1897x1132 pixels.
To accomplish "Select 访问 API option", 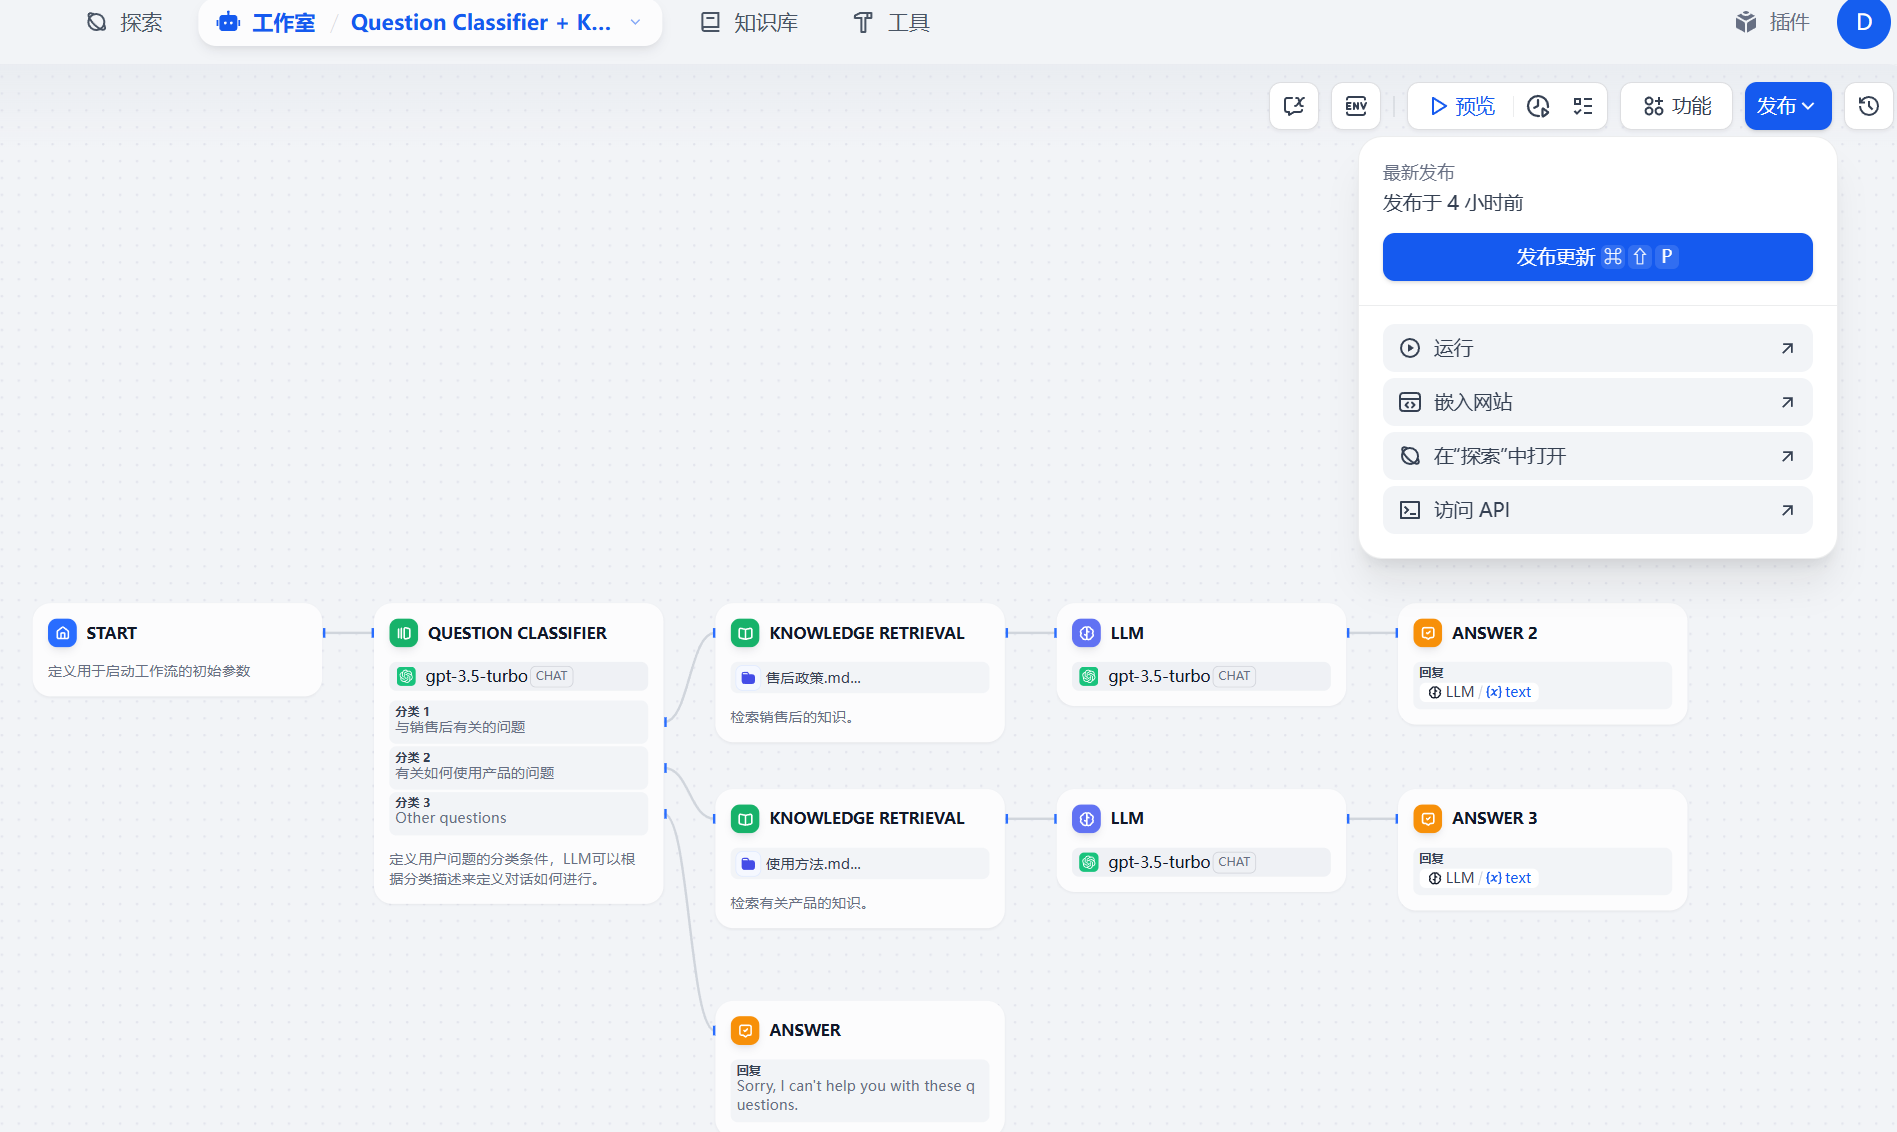I will pyautogui.click(x=1597, y=510).
